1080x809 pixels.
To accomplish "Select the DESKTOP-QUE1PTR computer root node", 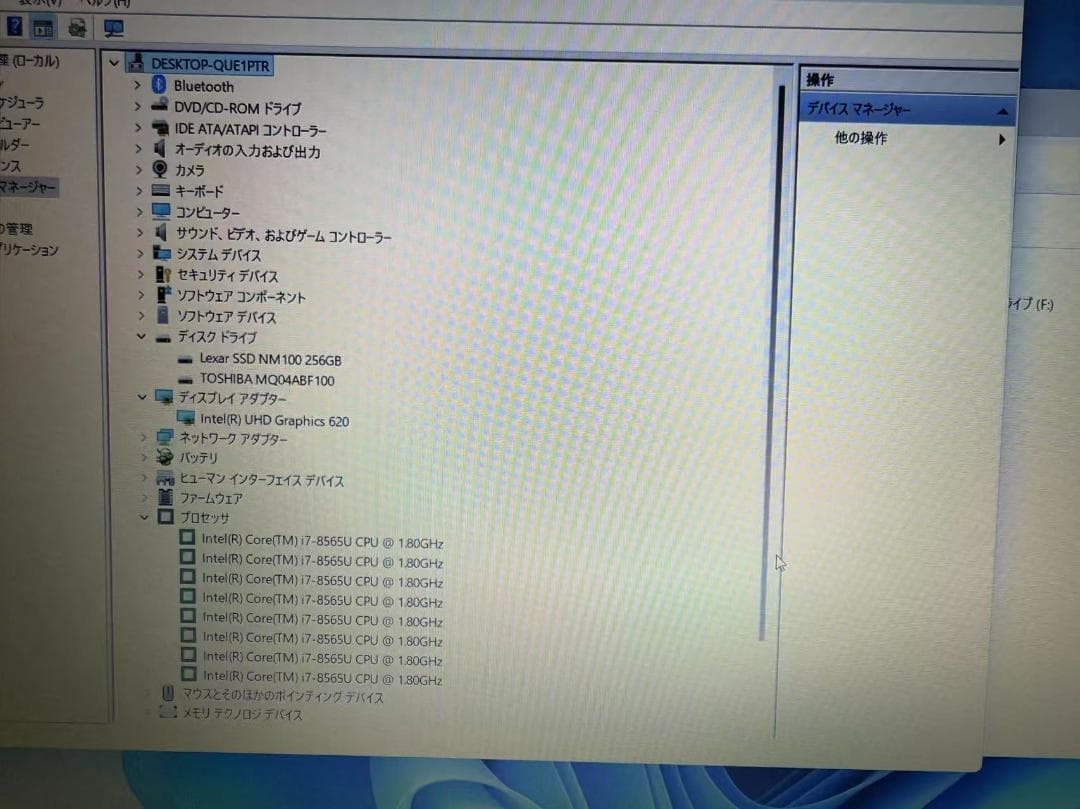I will (x=209, y=63).
